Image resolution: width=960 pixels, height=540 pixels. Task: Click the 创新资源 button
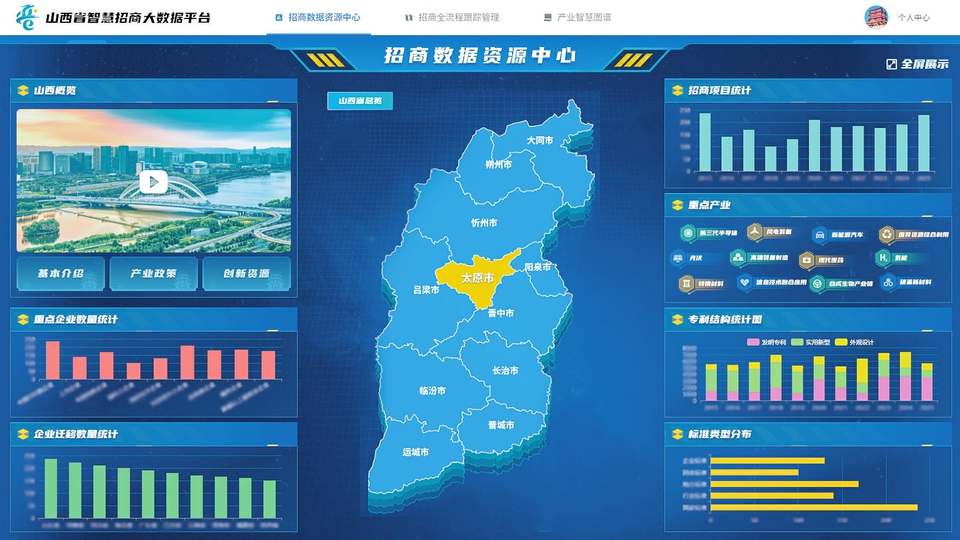[246, 273]
